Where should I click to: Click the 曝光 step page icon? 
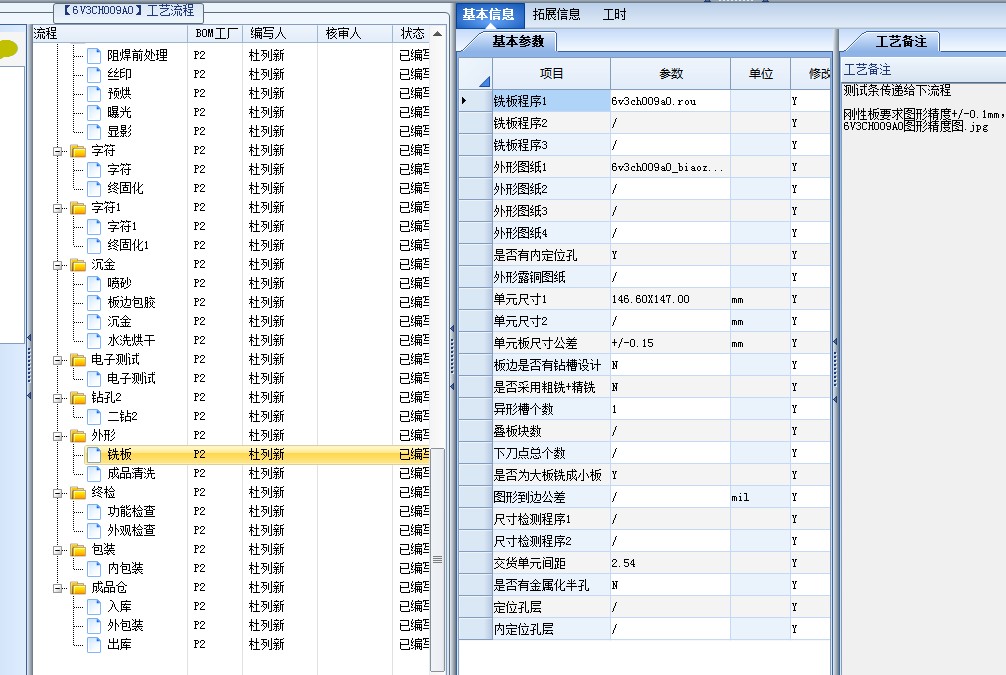tap(94, 112)
